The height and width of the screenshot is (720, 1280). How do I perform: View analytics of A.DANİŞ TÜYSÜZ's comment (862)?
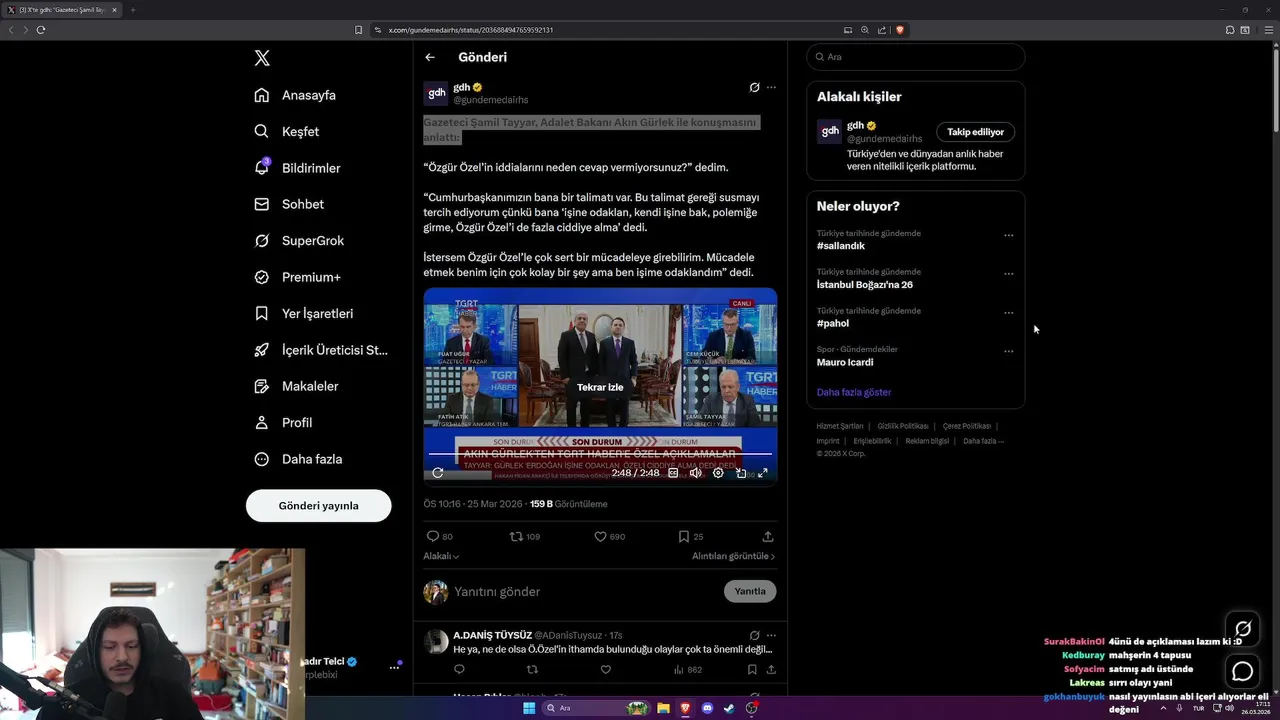687,670
